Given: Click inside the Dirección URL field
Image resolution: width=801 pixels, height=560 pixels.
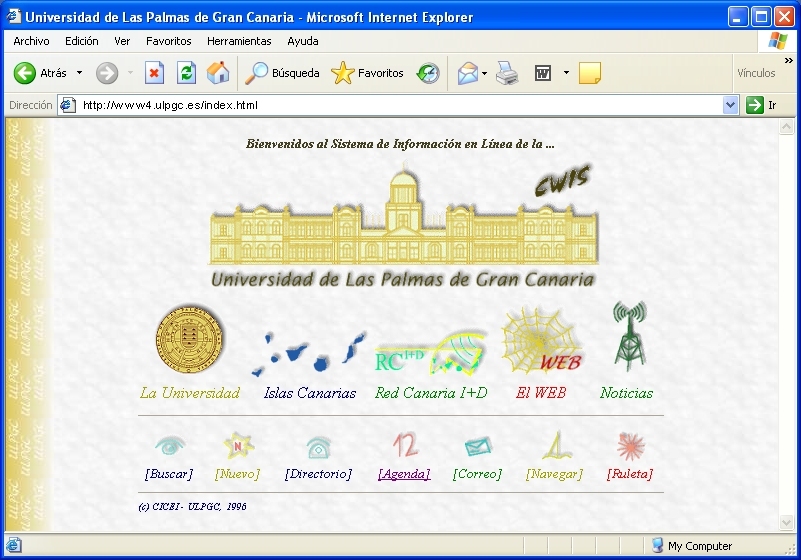Looking at the screenshot, I should 398,105.
